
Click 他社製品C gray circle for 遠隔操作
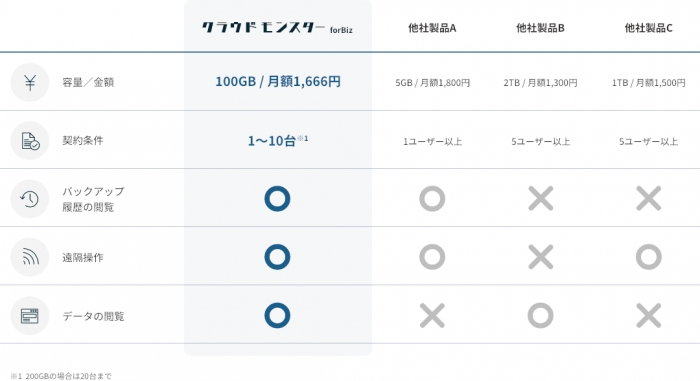tap(649, 257)
